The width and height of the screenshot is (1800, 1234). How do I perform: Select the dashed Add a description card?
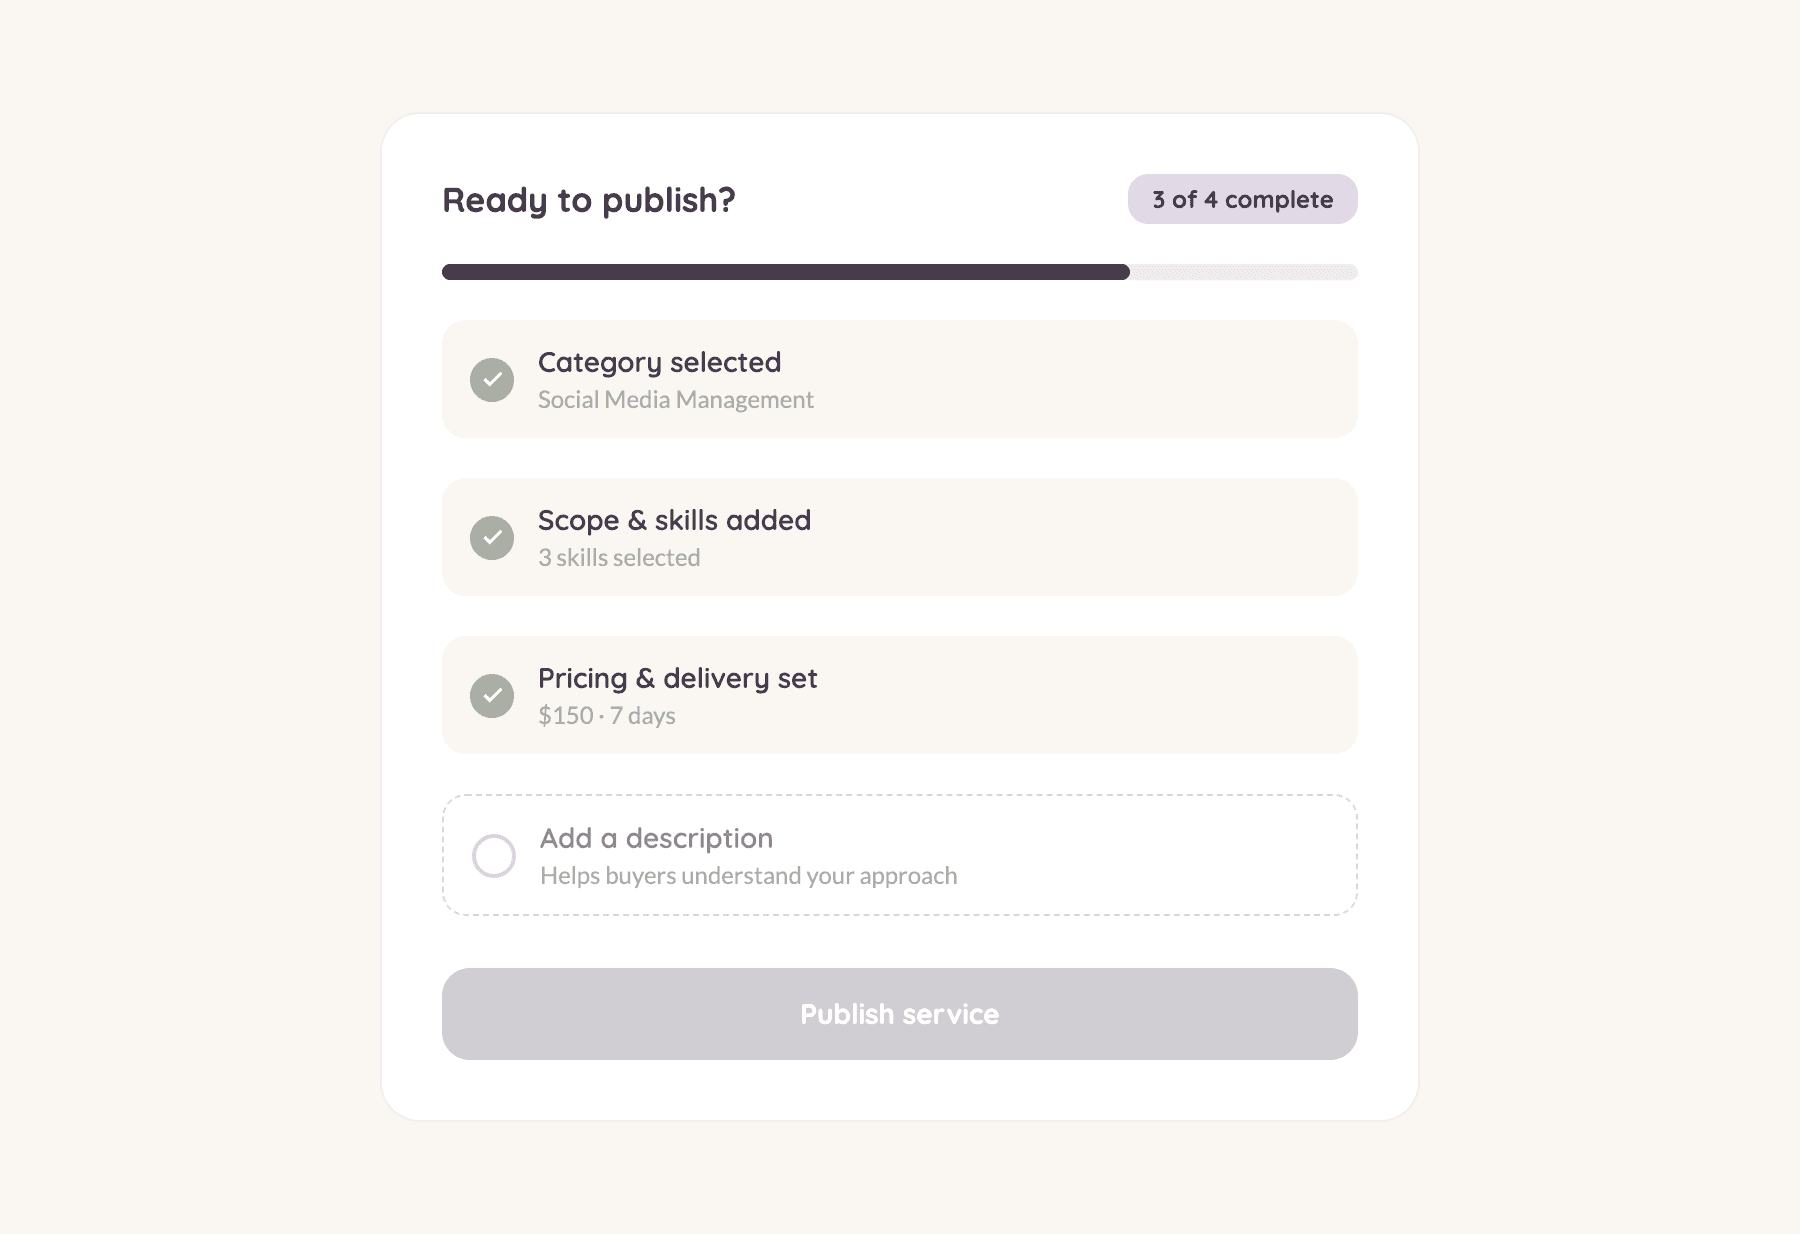pyautogui.click(x=900, y=855)
